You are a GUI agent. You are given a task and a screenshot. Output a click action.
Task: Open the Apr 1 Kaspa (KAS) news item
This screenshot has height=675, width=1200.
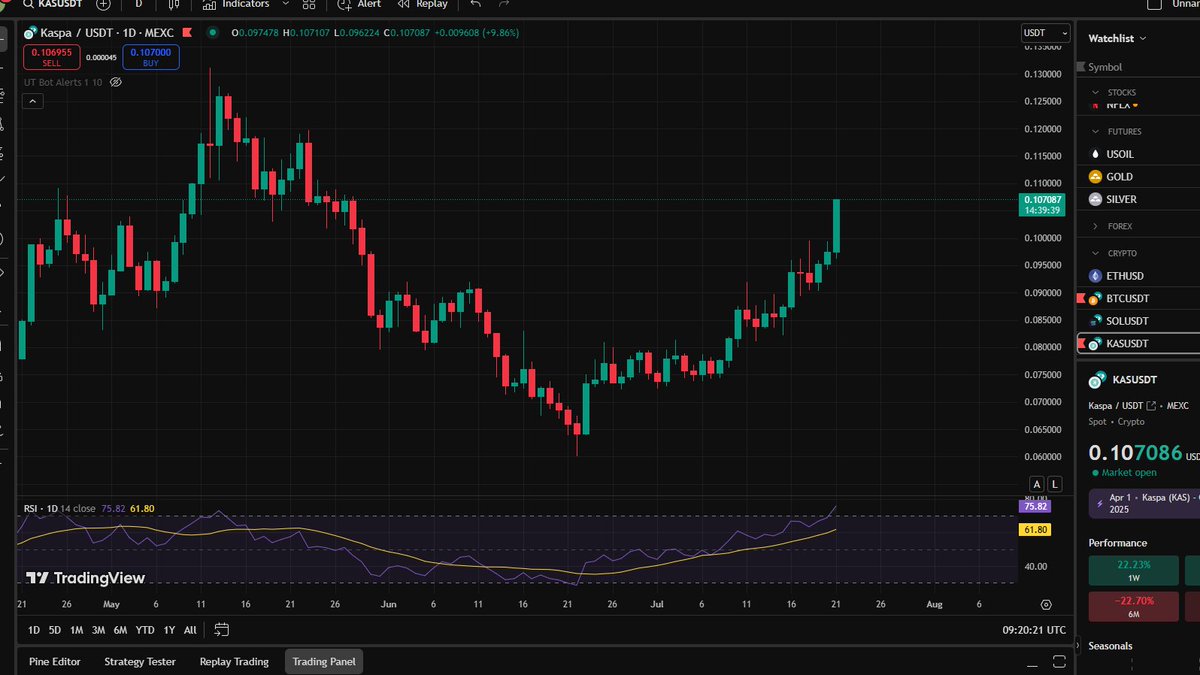pyautogui.click(x=1144, y=502)
